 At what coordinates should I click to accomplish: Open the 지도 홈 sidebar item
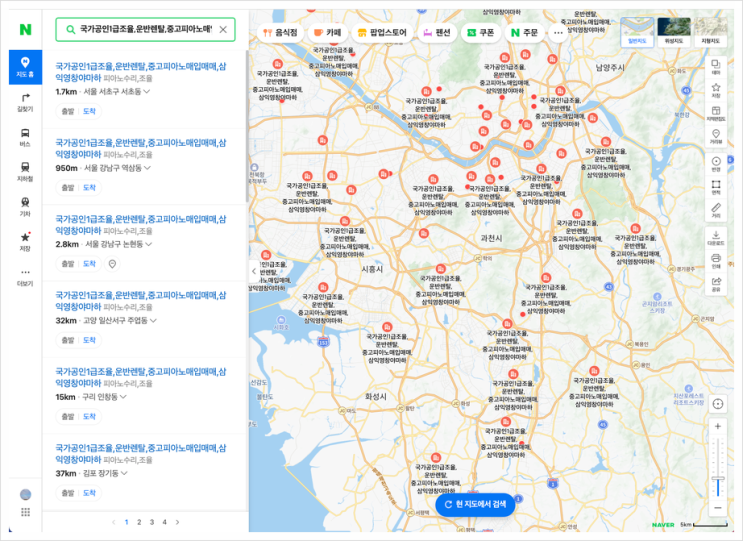25,67
